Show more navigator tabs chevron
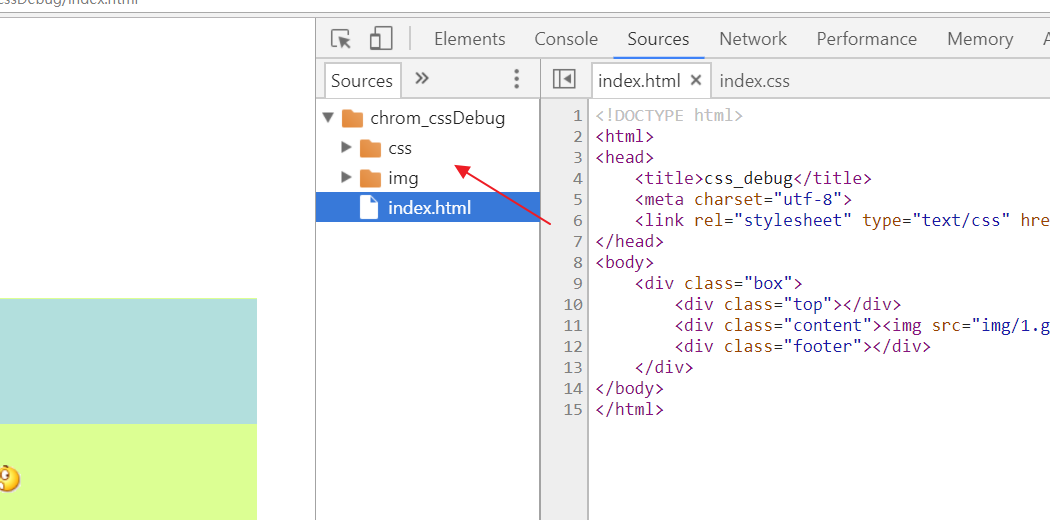 (x=421, y=78)
